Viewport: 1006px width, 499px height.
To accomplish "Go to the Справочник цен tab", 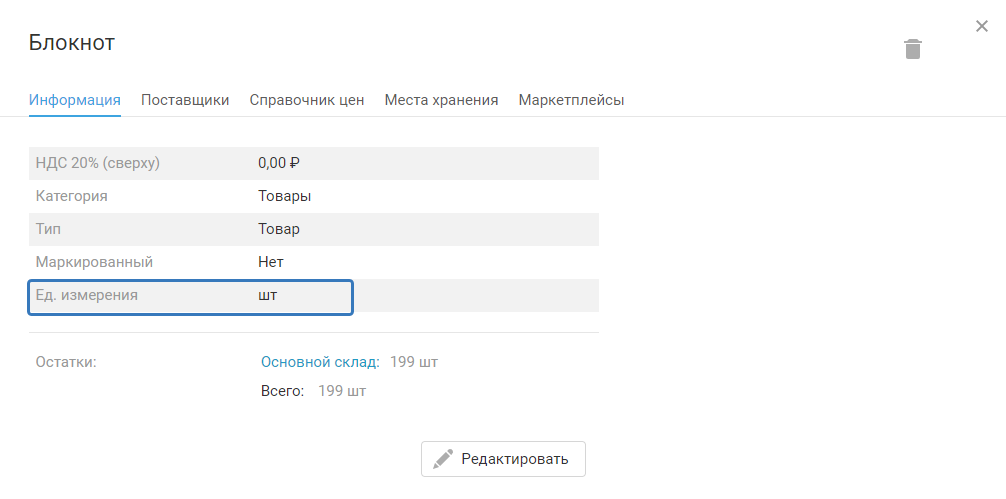I will coord(307,100).
